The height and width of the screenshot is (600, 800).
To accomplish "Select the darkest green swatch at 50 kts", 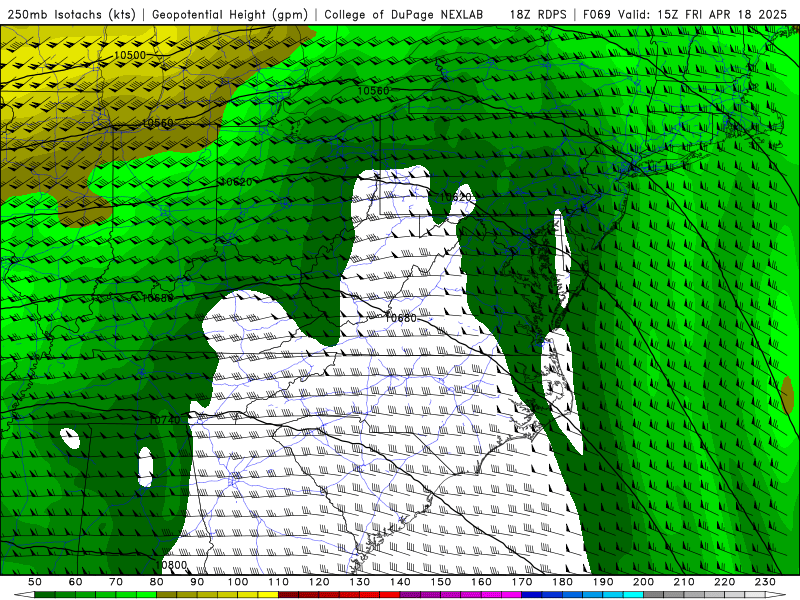I will tap(44, 595).
